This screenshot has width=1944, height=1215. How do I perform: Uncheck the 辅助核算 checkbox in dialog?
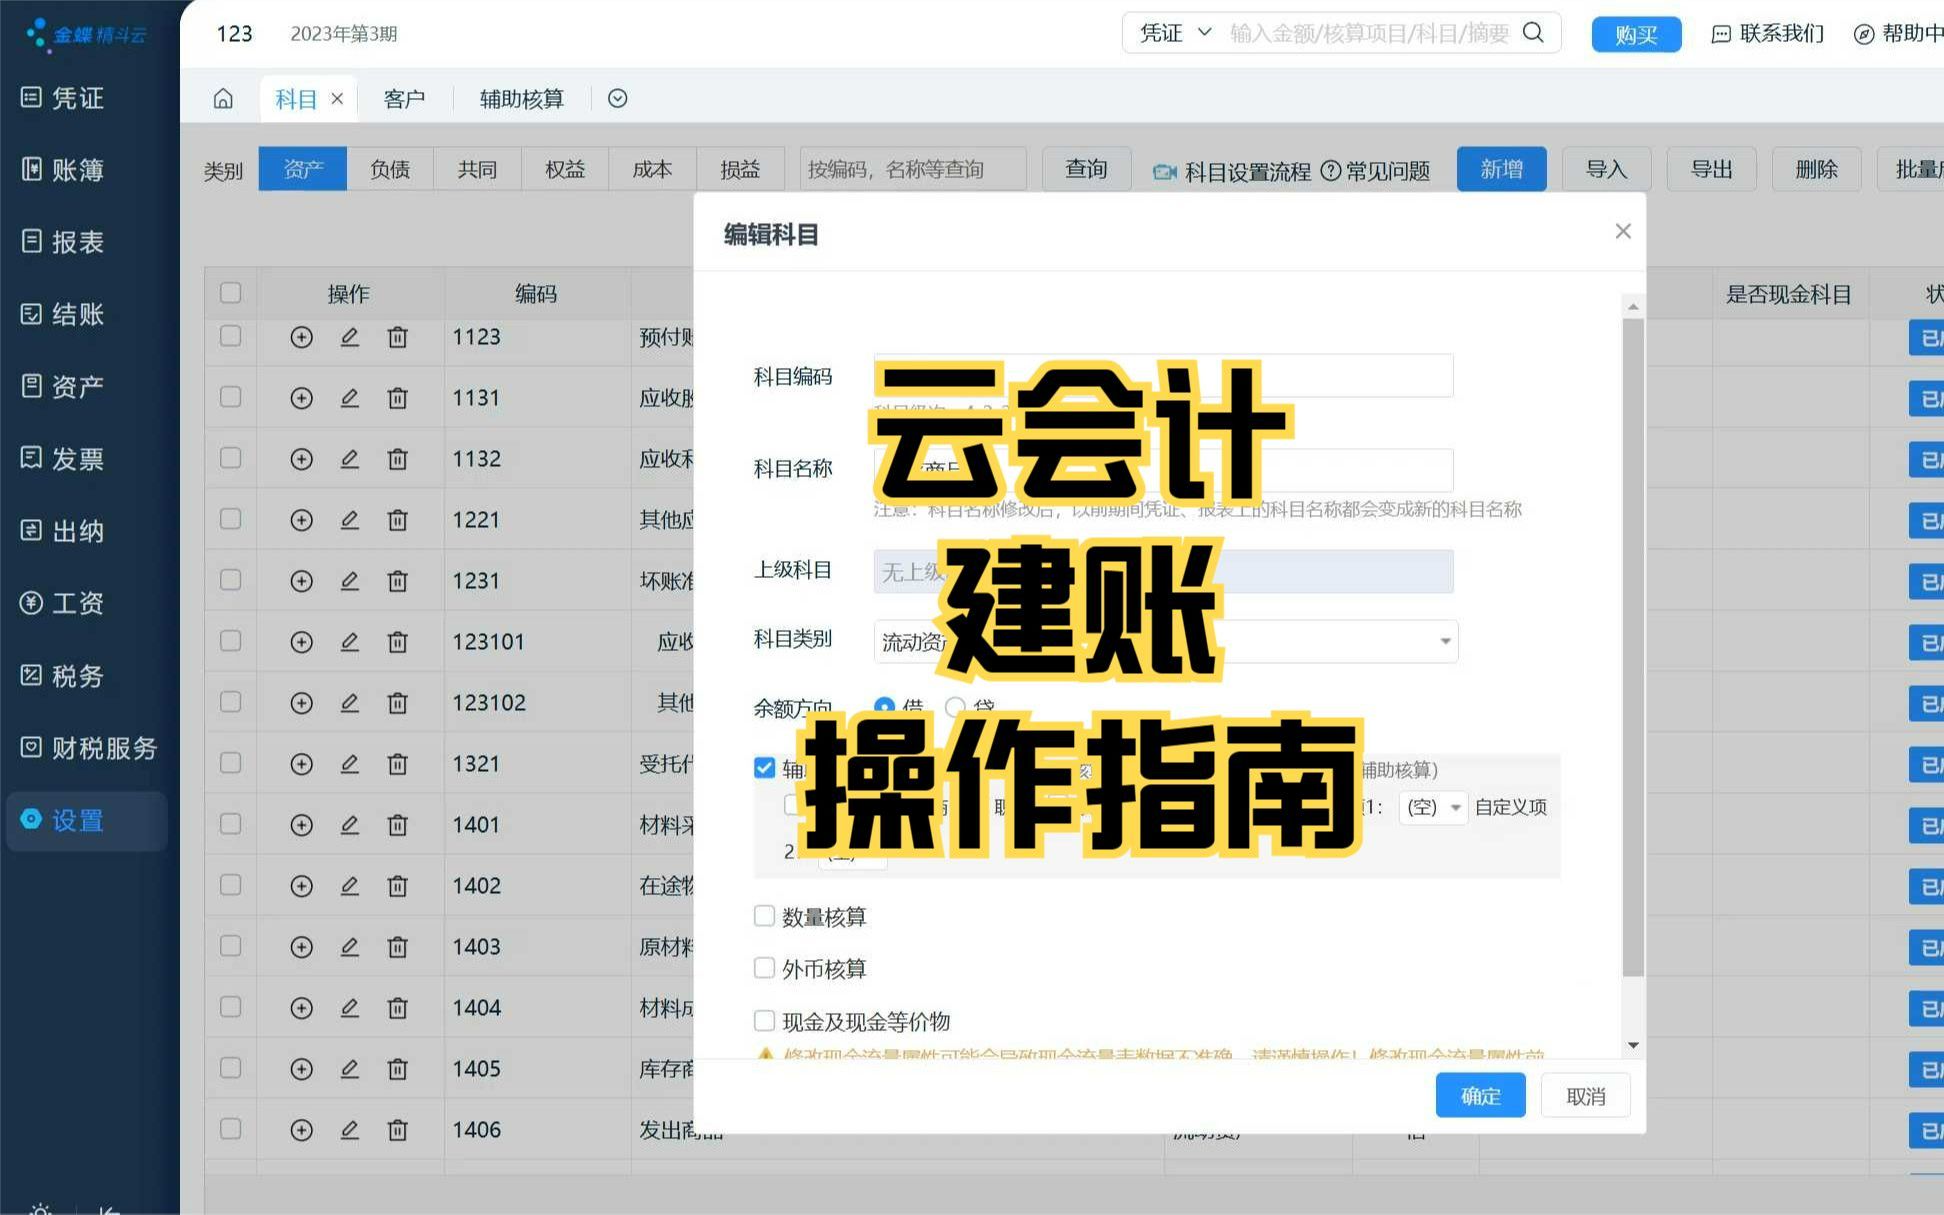point(764,768)
